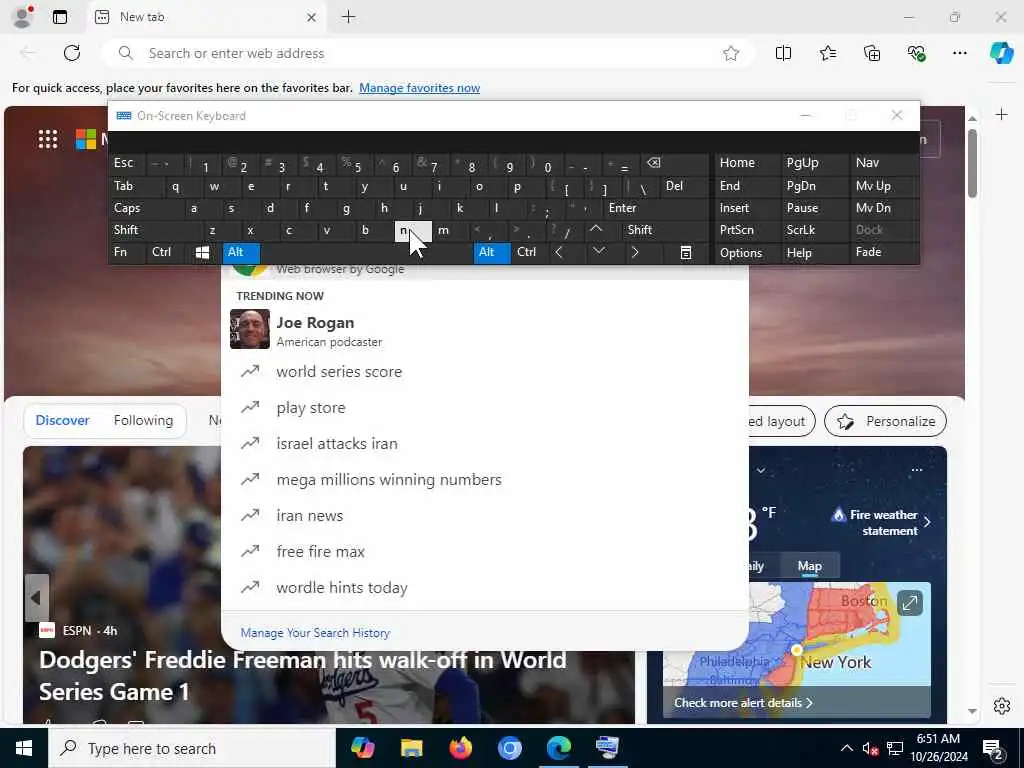This screenshot has width=1024, height=768.
Task: Expand the weather location dropdown chevron
Action: point(761,470)
